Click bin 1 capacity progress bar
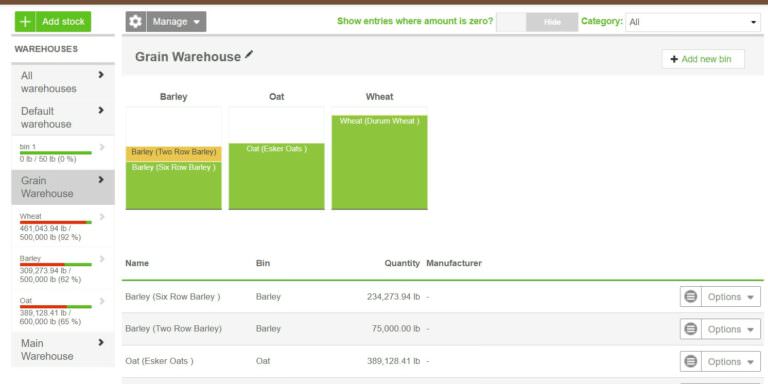 56,153
